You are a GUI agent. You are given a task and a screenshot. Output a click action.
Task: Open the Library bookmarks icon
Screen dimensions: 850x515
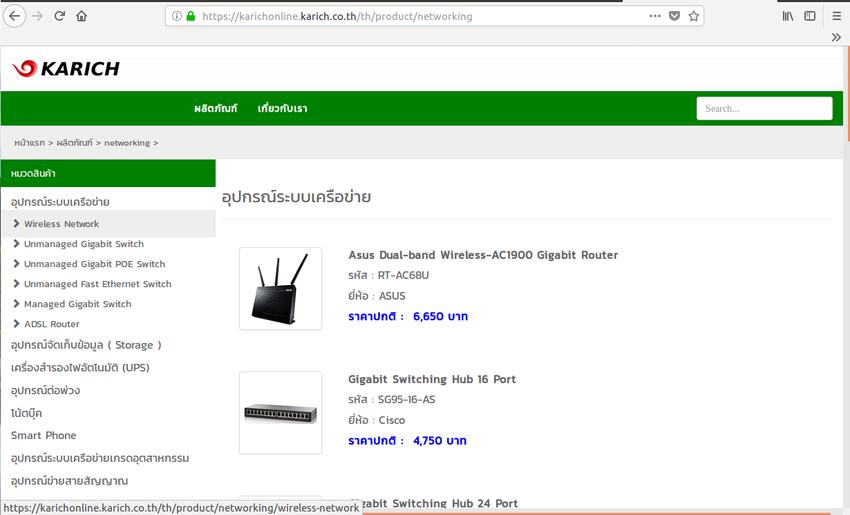(788, 16)
